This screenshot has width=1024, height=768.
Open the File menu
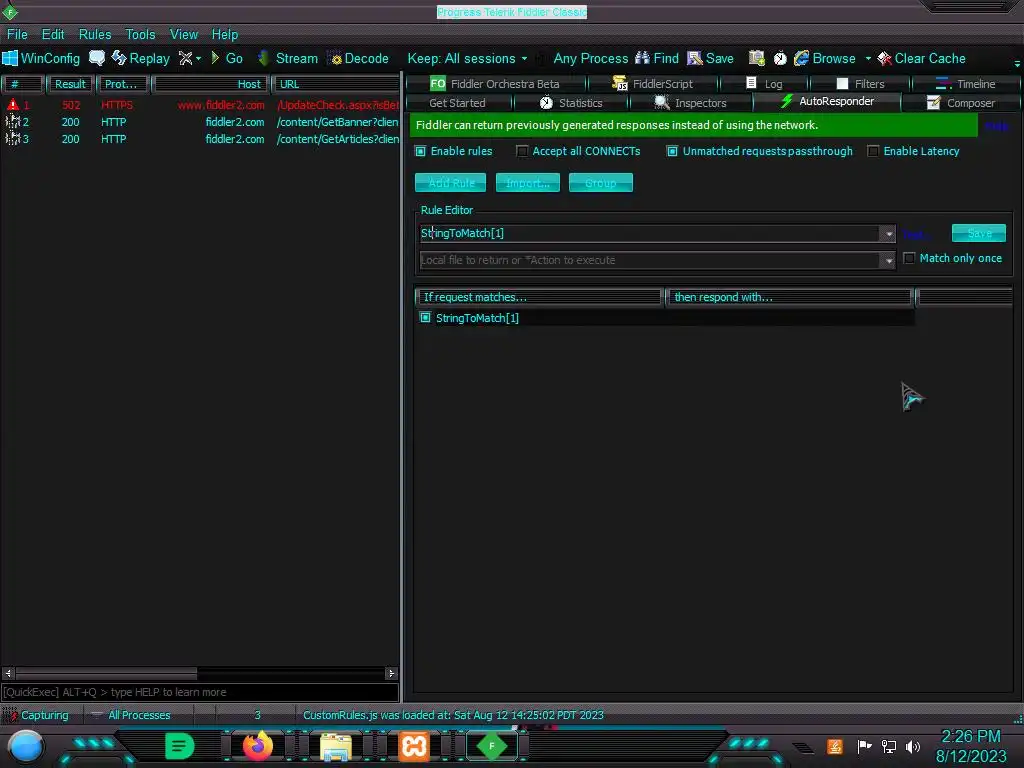[17, 35]
